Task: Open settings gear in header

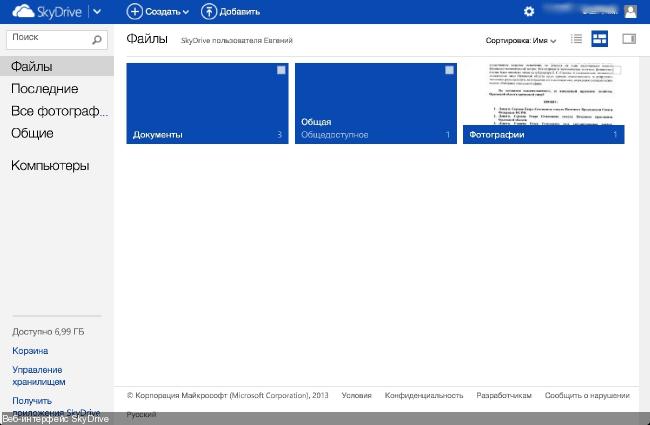Action: tap(529, 12)
